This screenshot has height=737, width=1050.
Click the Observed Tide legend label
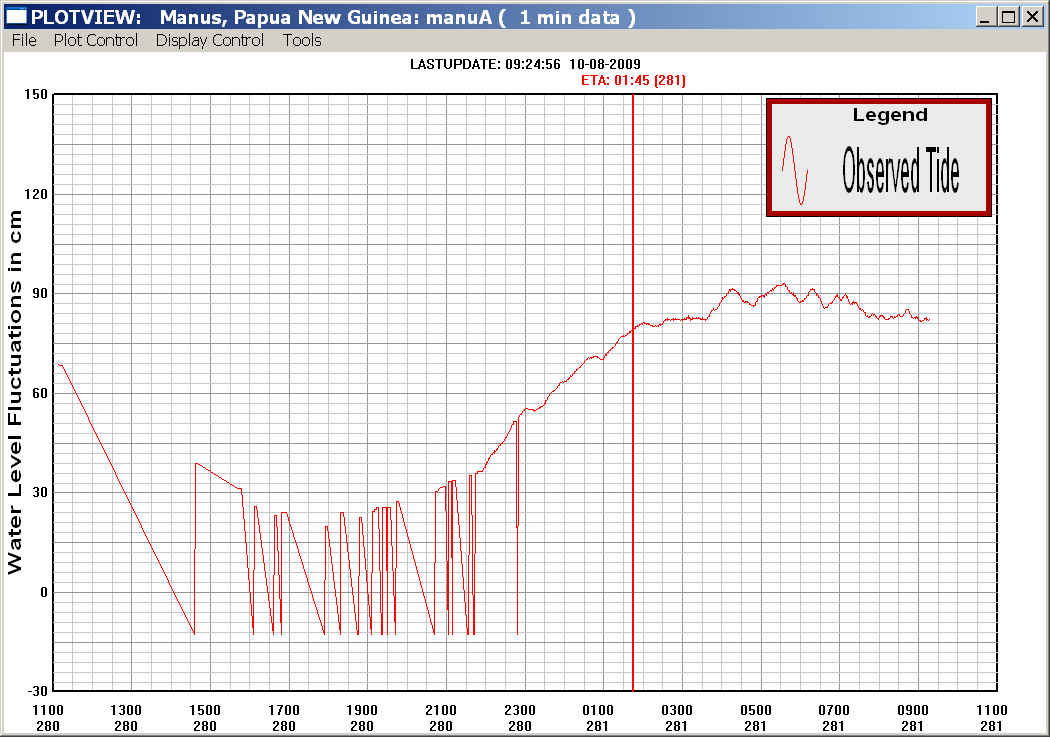point(901,171)
